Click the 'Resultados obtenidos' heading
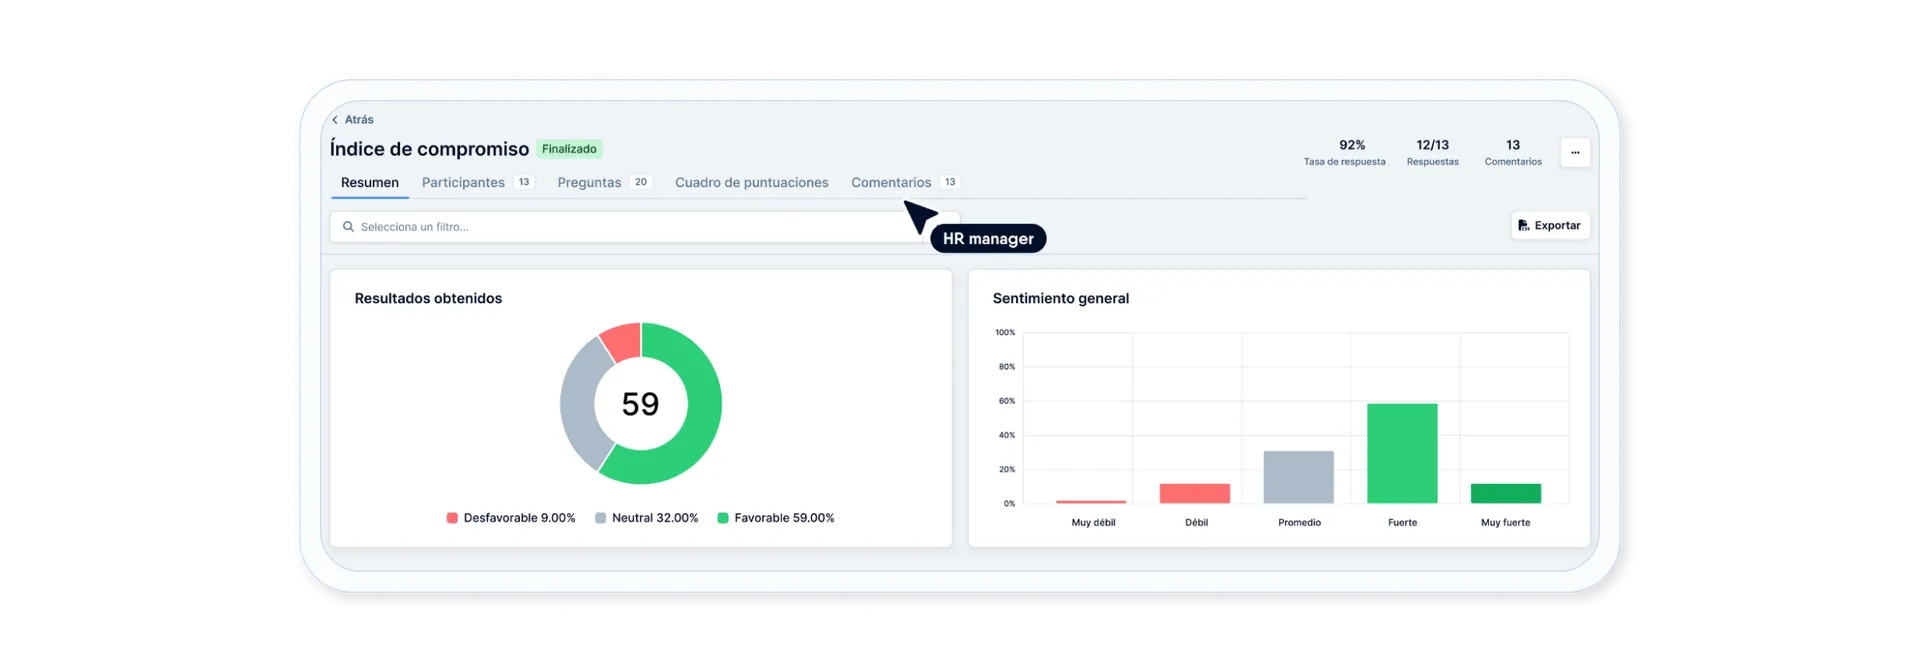Image resolution: width=1920 pixels, height=672 pixels. click(x=428, y=298)
